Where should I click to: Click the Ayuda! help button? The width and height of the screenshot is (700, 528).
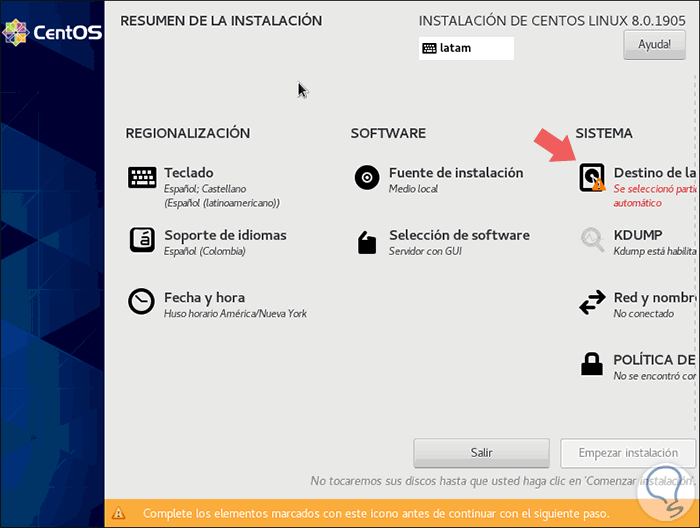point(654,44)
